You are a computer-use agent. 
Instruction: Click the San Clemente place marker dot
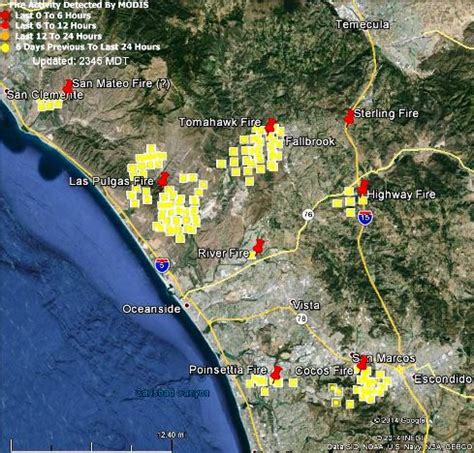(x=7, y=90)
